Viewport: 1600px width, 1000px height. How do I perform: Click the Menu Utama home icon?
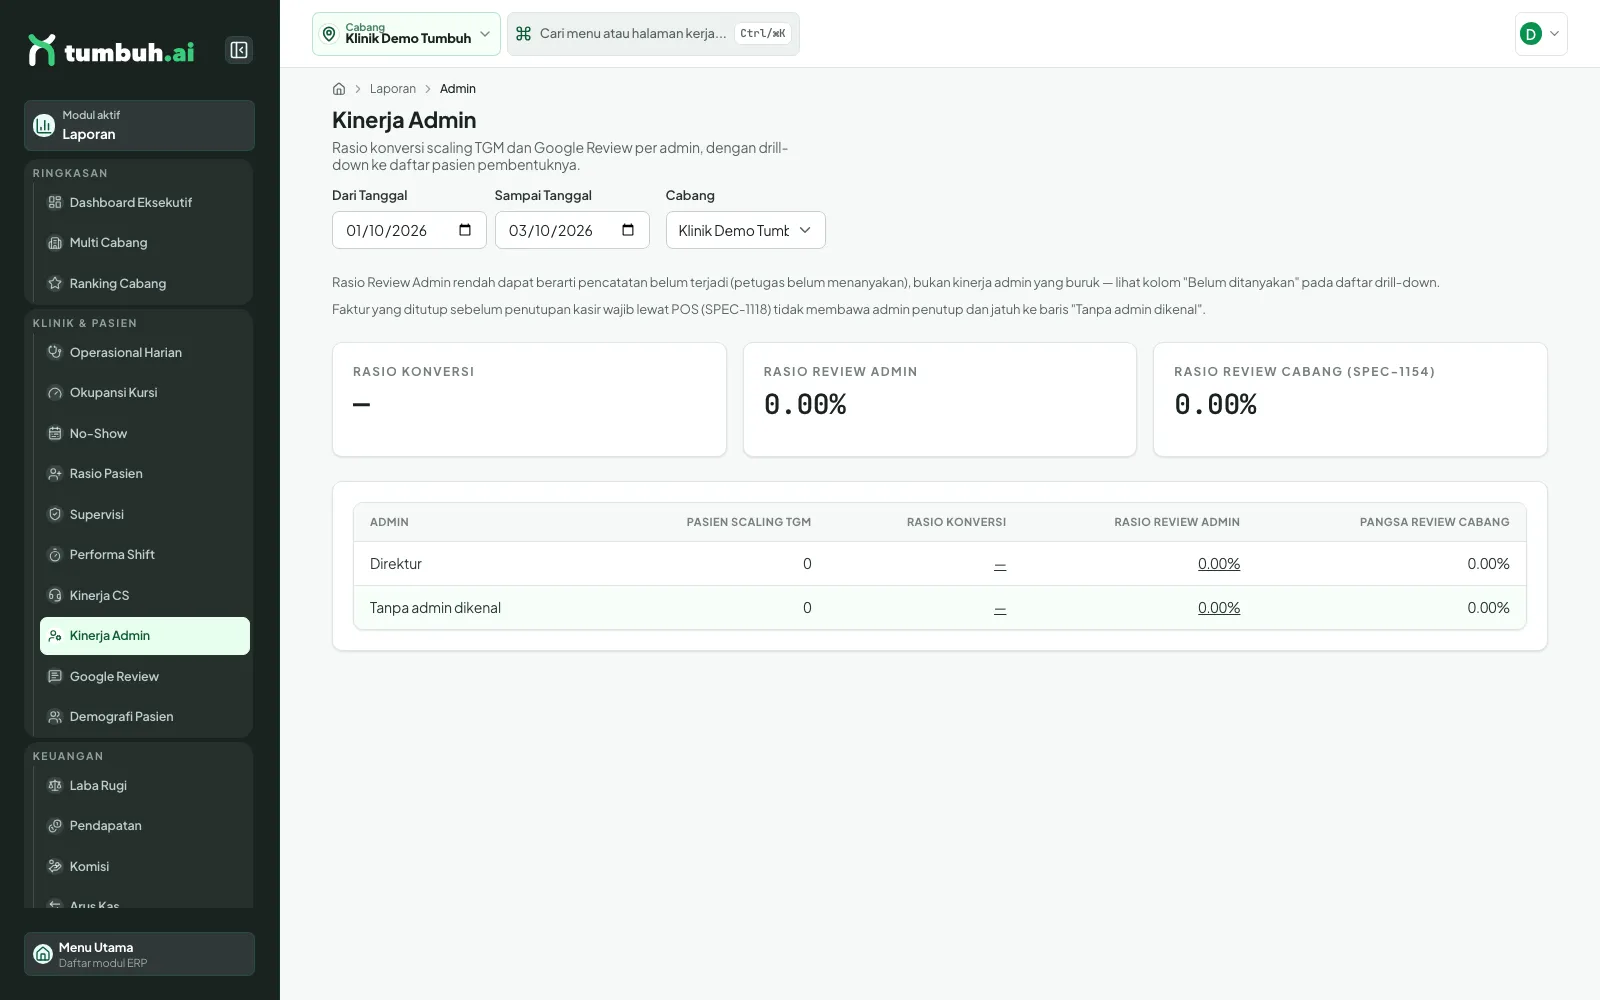(43, 954)
